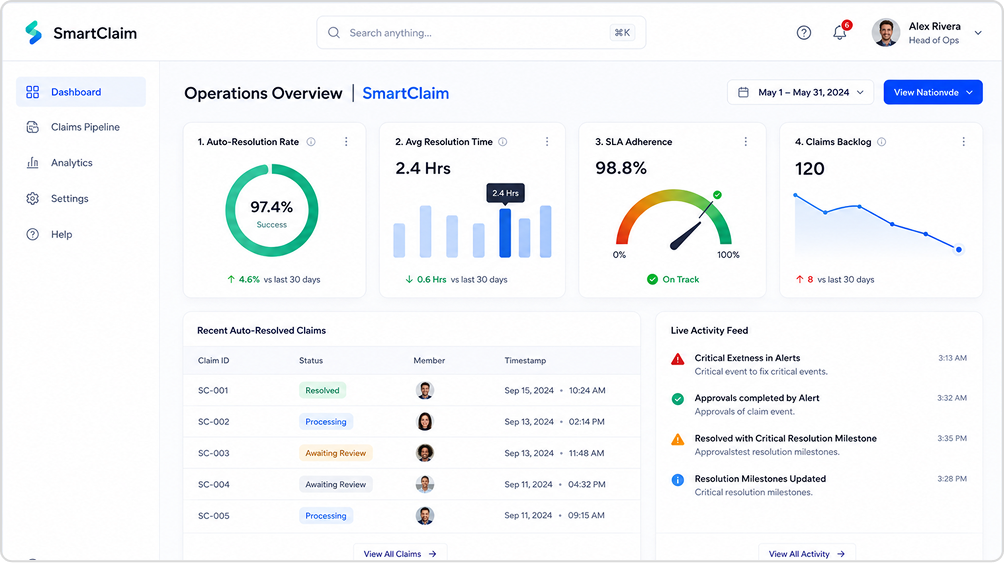The image size is (1004, 563).
Task: Click info icon next to Avg Resolution Time
Action: (x=503, y=142)
